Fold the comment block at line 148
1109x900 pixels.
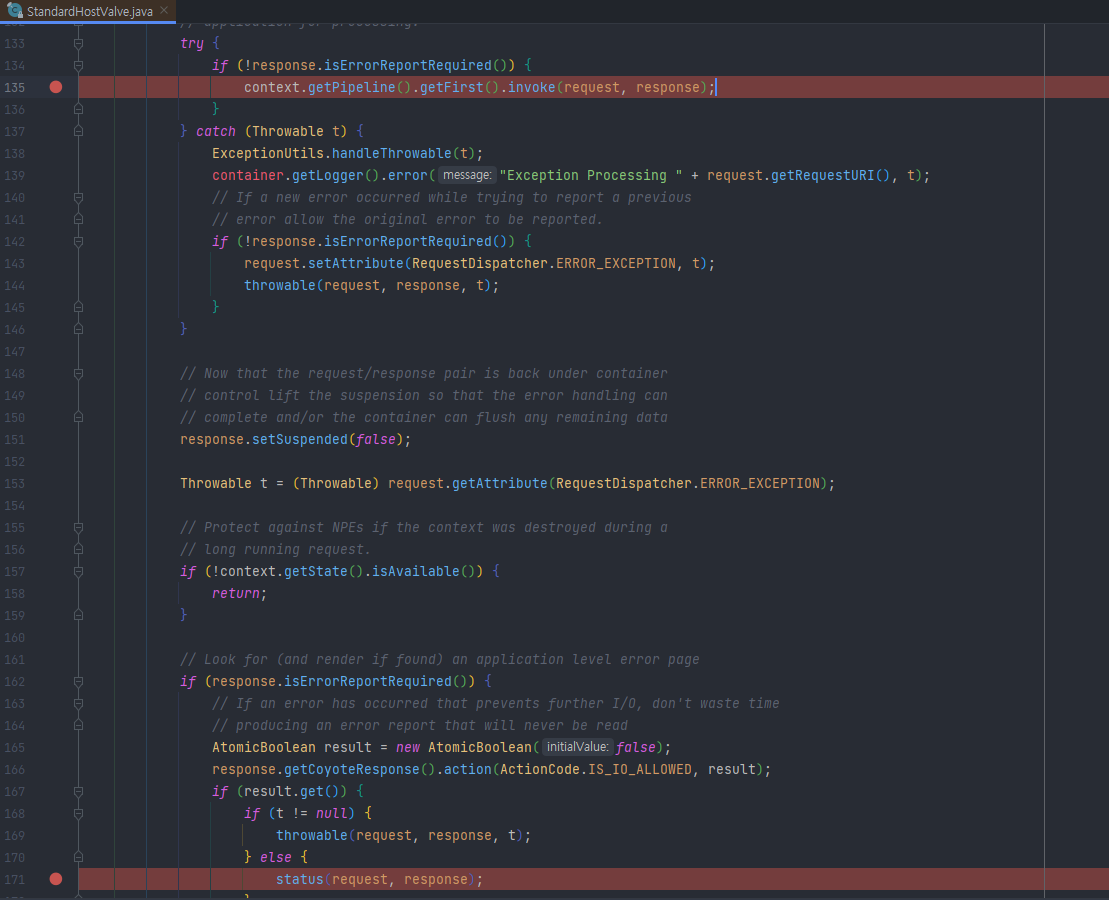[79, 374]
